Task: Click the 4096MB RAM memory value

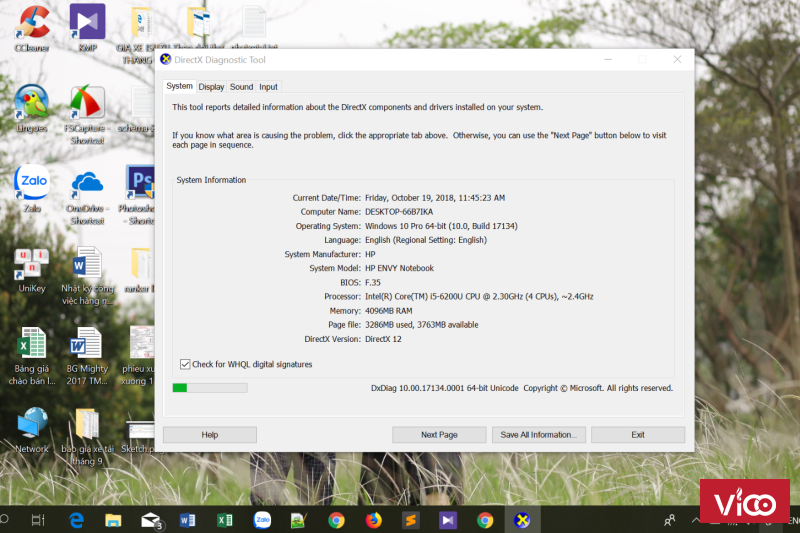Action: [389, 311]
